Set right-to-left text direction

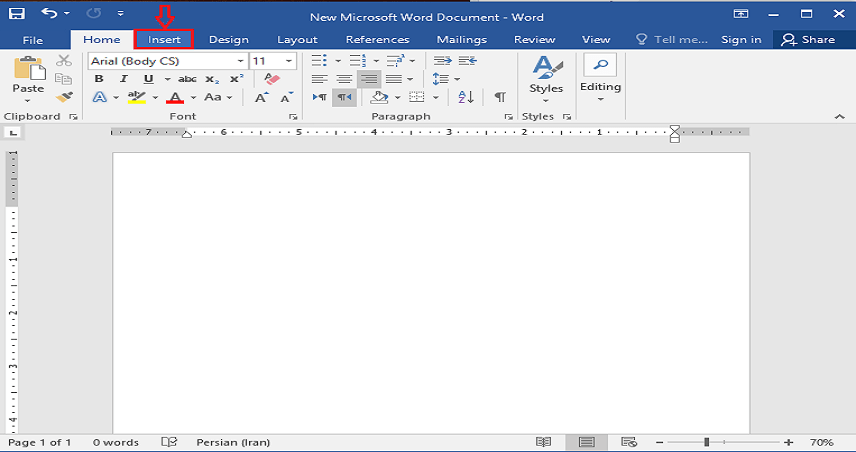[344, 97]
